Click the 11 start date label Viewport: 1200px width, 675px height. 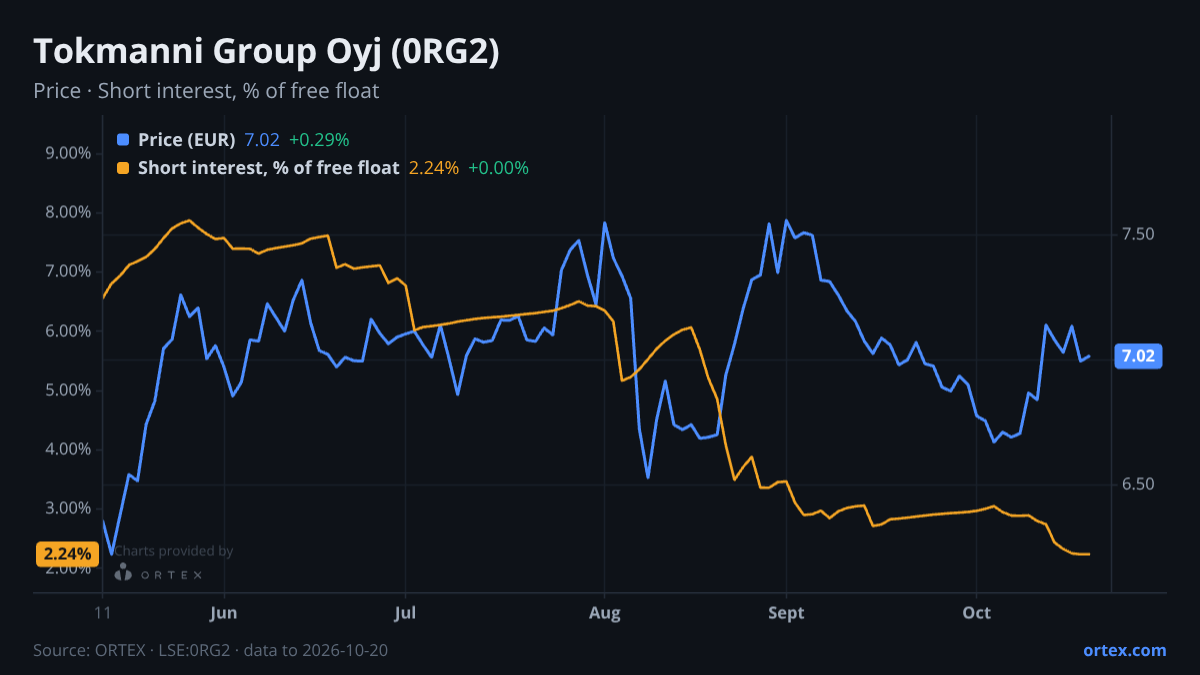tap(102, 612)
